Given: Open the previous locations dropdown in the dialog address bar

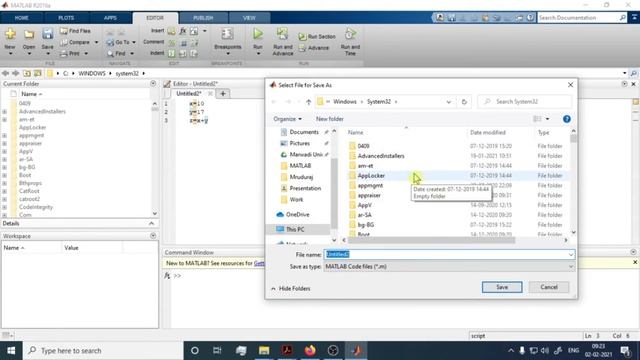Looking at the screenshot, I should pyautogui.click(x=449, y=102).
